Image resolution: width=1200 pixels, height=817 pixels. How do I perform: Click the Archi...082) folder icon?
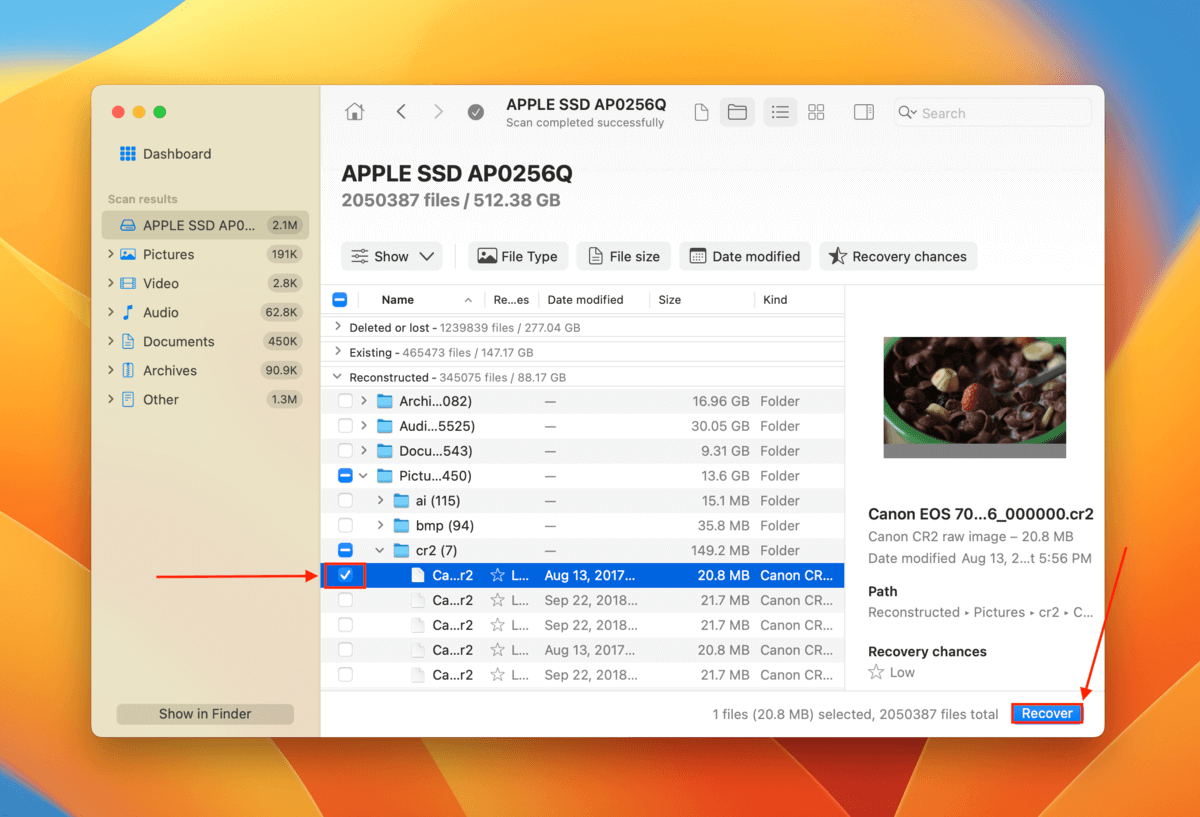[x=385, y=401]
